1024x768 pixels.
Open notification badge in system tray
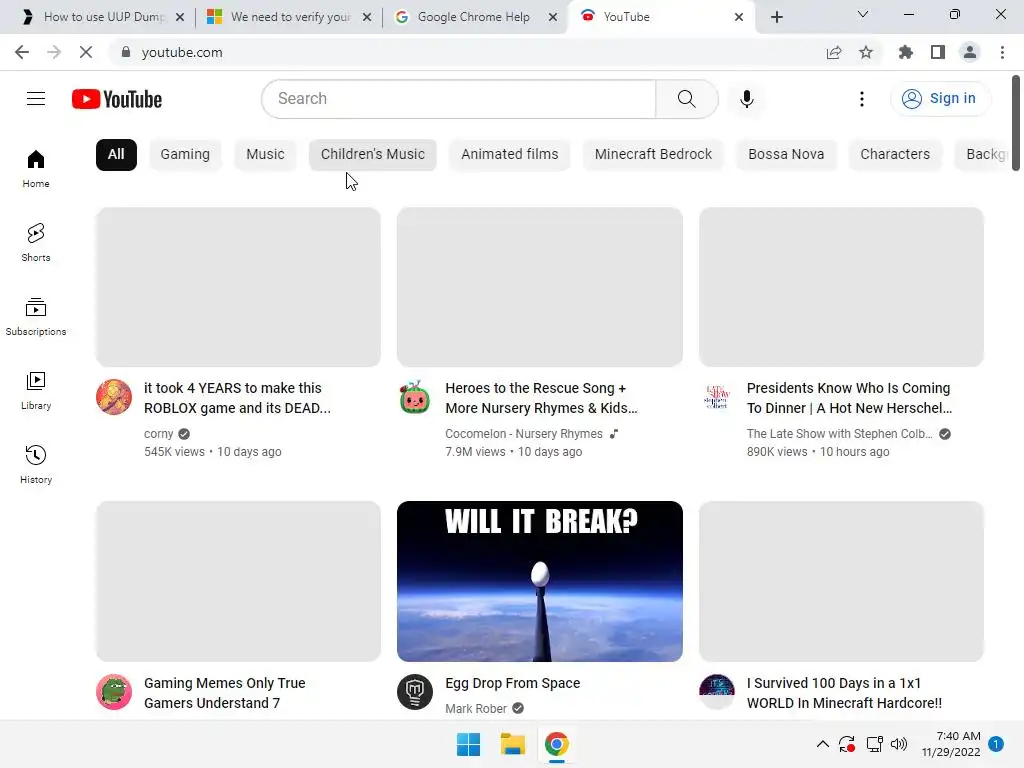[x=996, y=744]
